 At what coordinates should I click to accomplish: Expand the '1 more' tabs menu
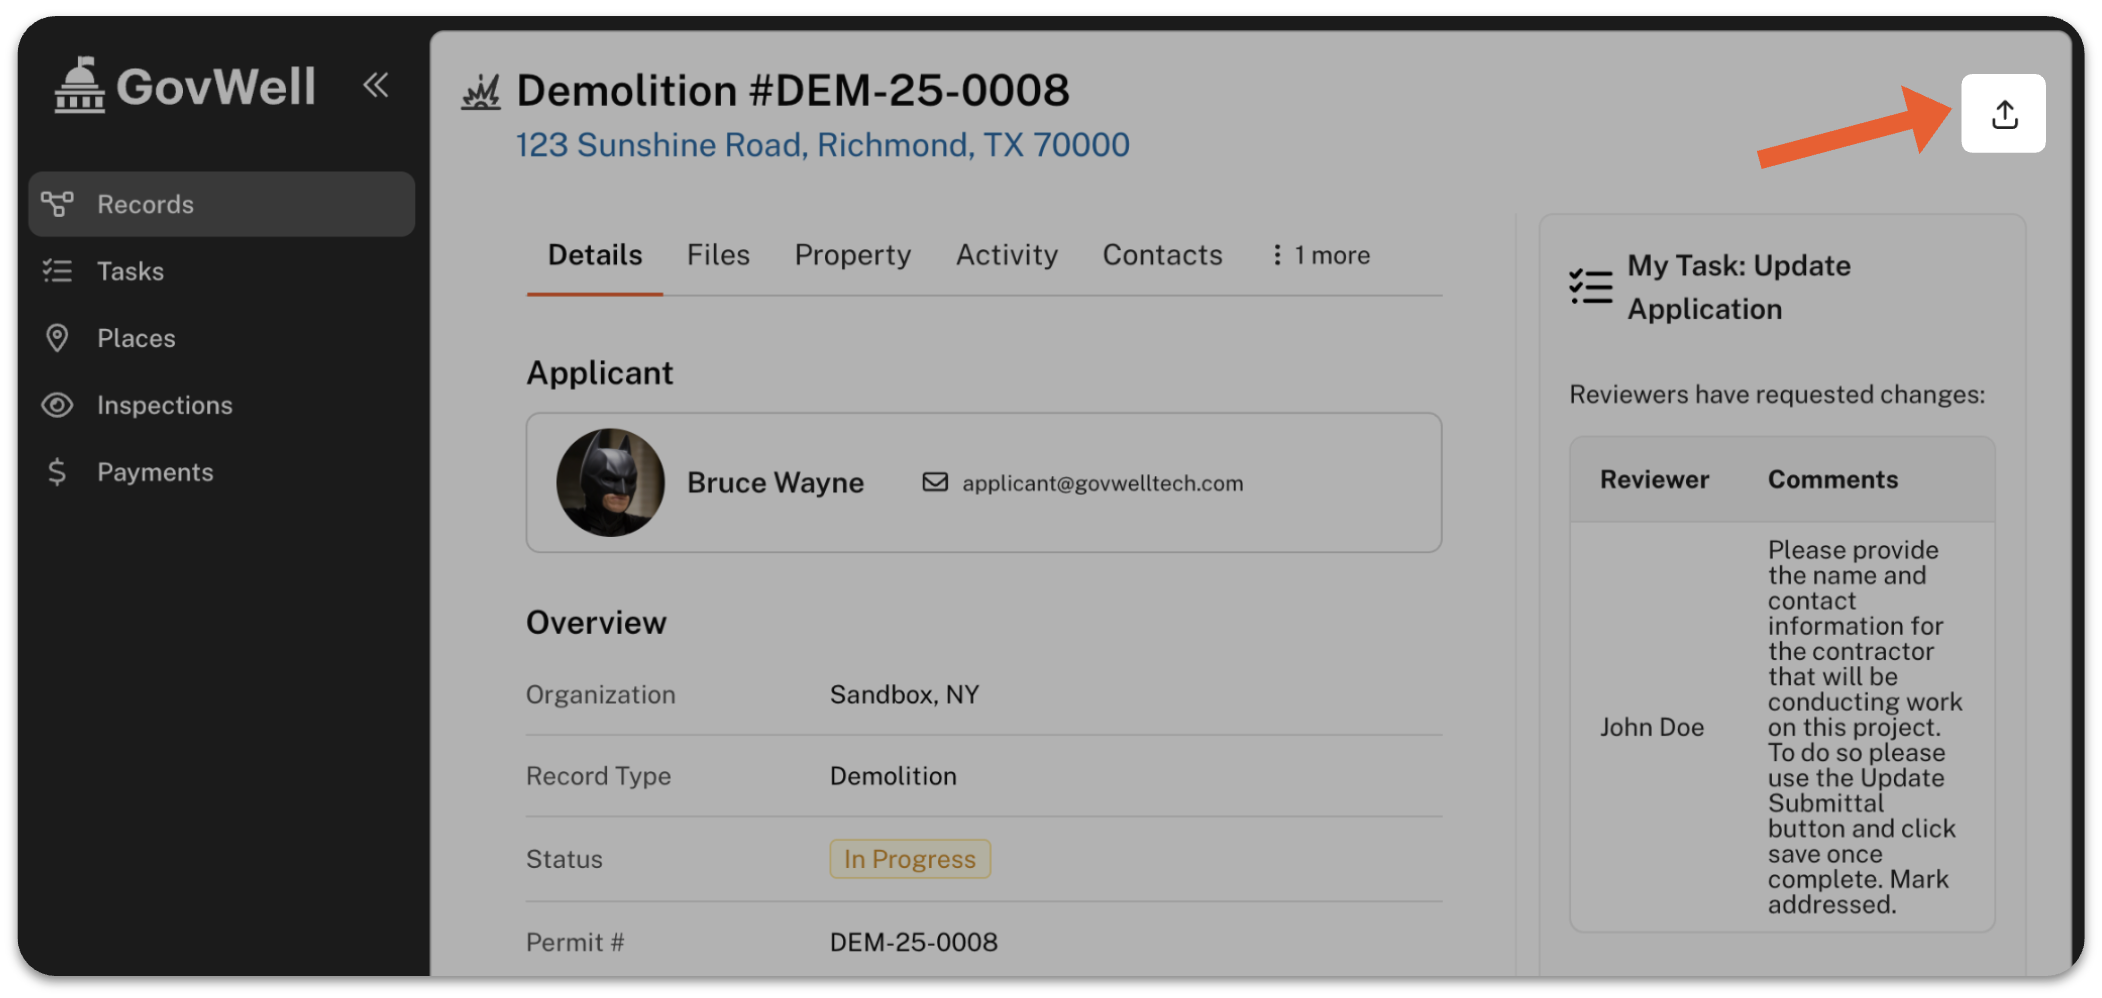point(1320,255)
